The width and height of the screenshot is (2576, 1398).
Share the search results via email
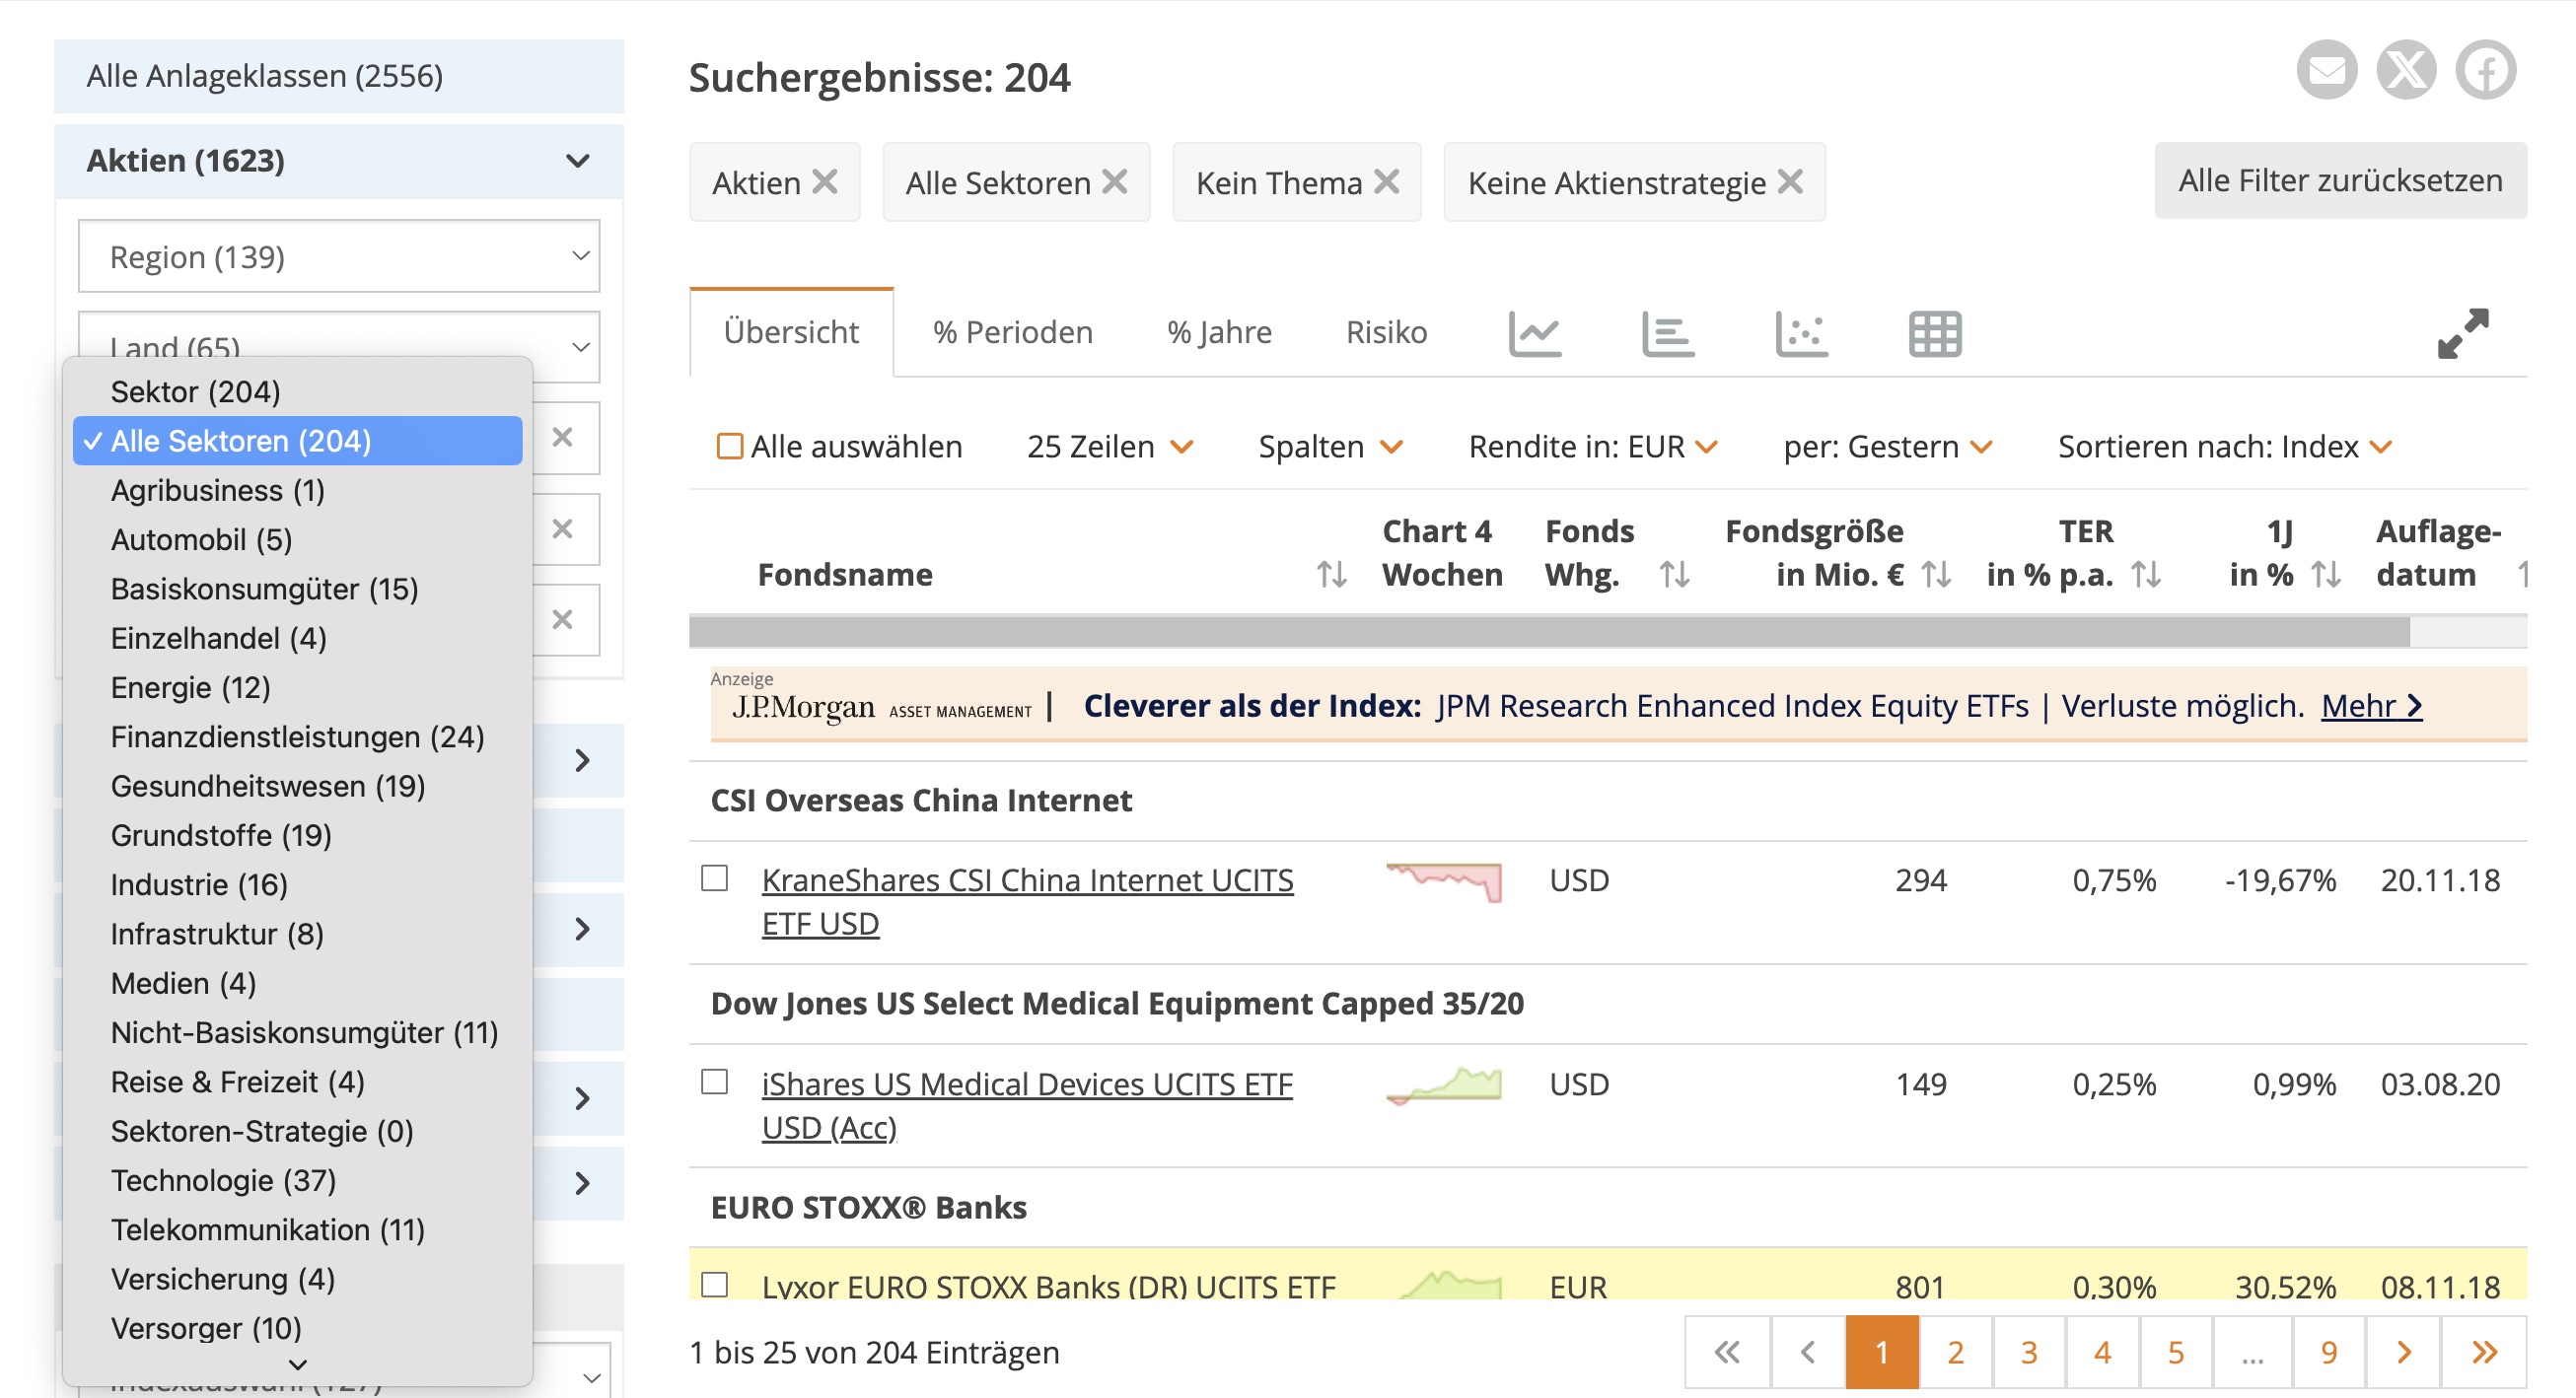[2327, 70]
